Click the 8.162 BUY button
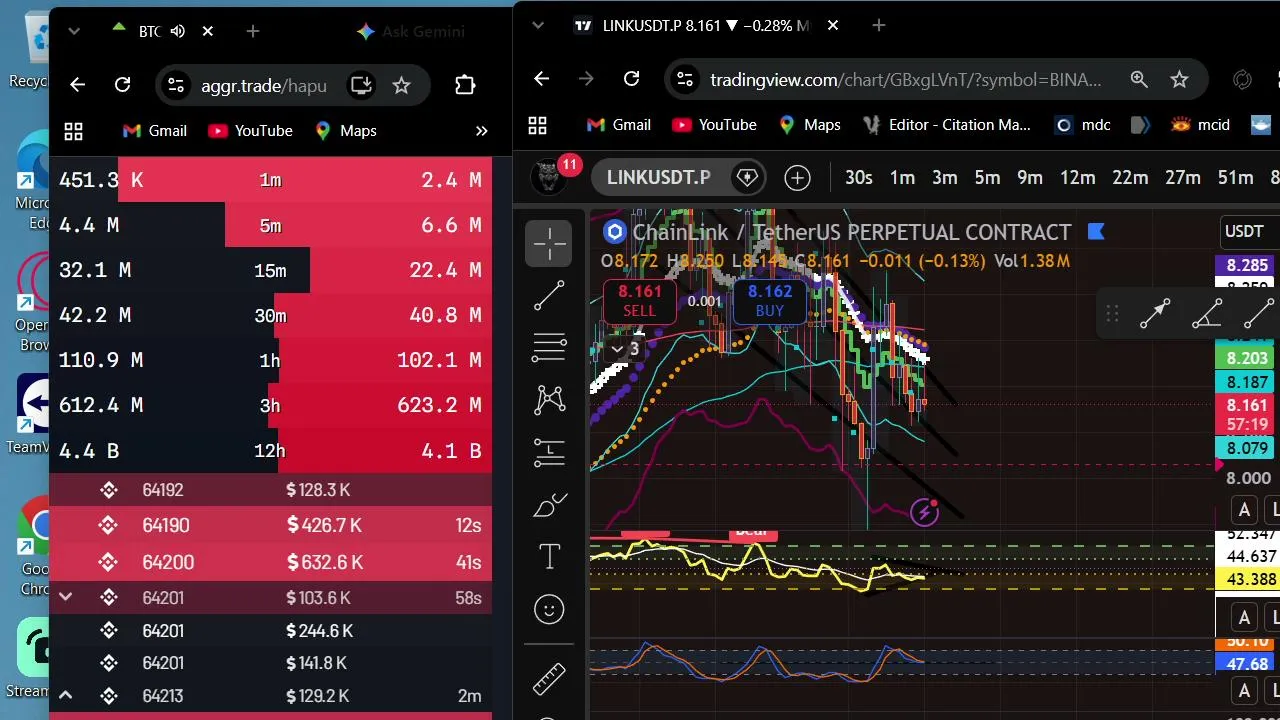The image size is (1280, 720). click(770, 301)
